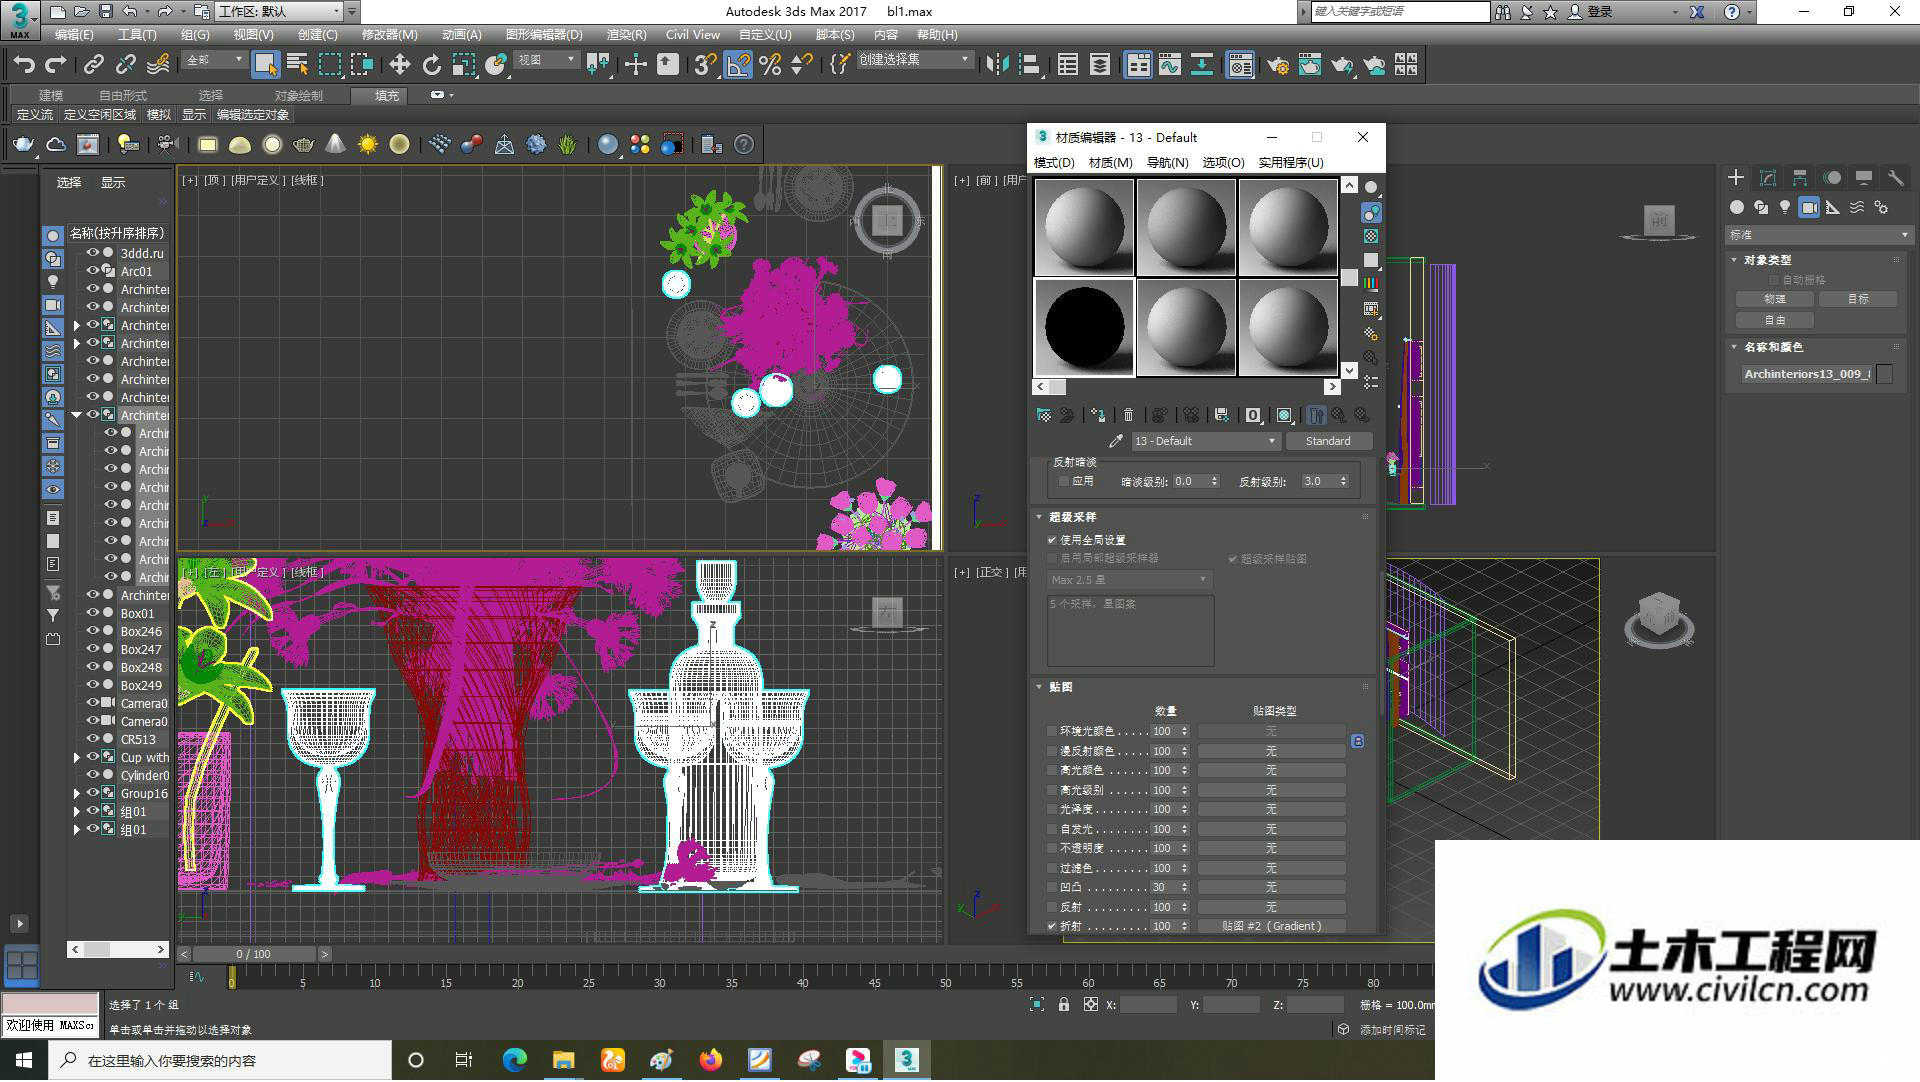Enable the 凹凸 map checkbox
This screenshot has height=1082, width=1920.
1052,888
